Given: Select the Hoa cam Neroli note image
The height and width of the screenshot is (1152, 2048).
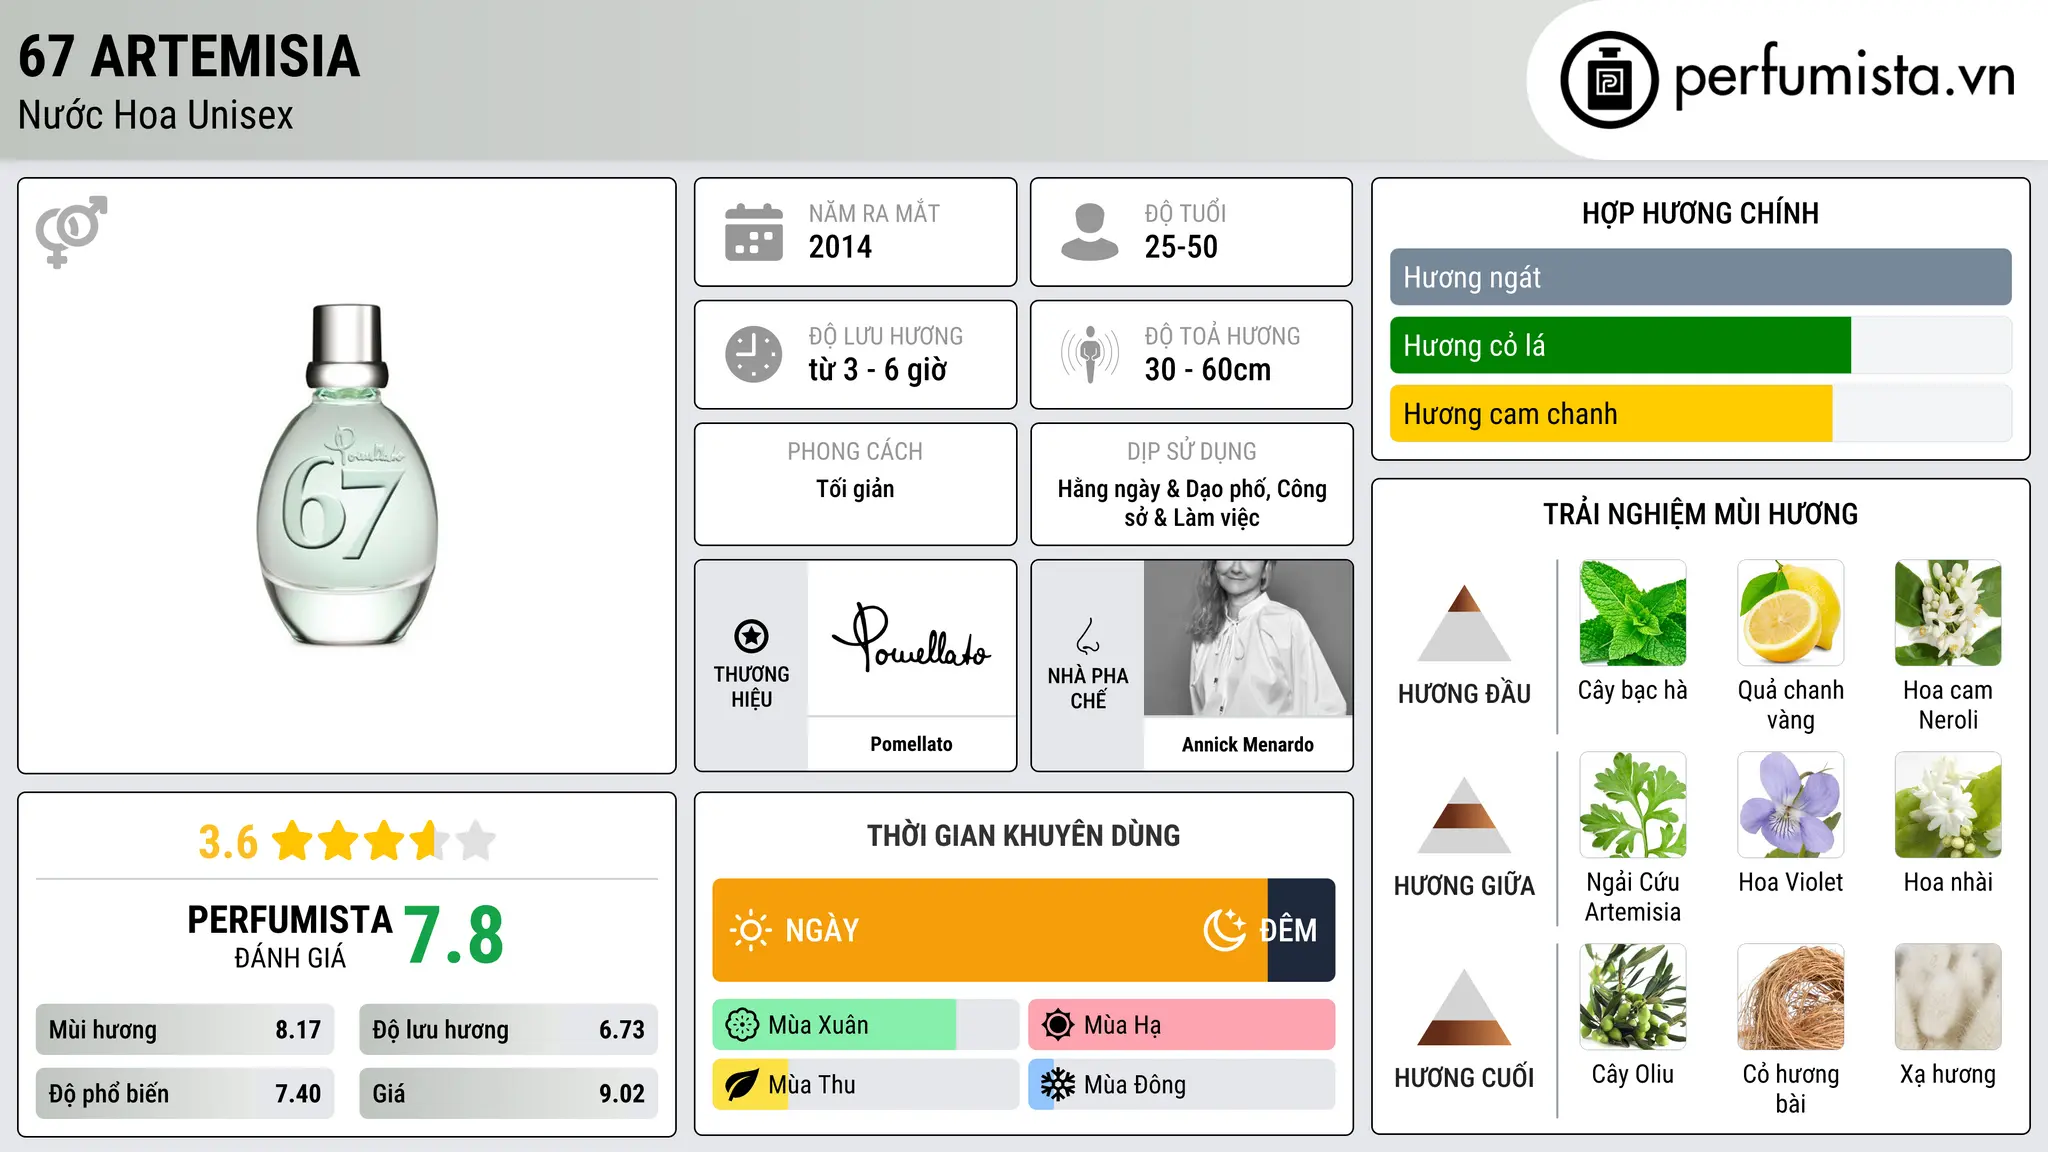Looking at the screenshot, I should pyautogui.click(x=1948, y=613).
